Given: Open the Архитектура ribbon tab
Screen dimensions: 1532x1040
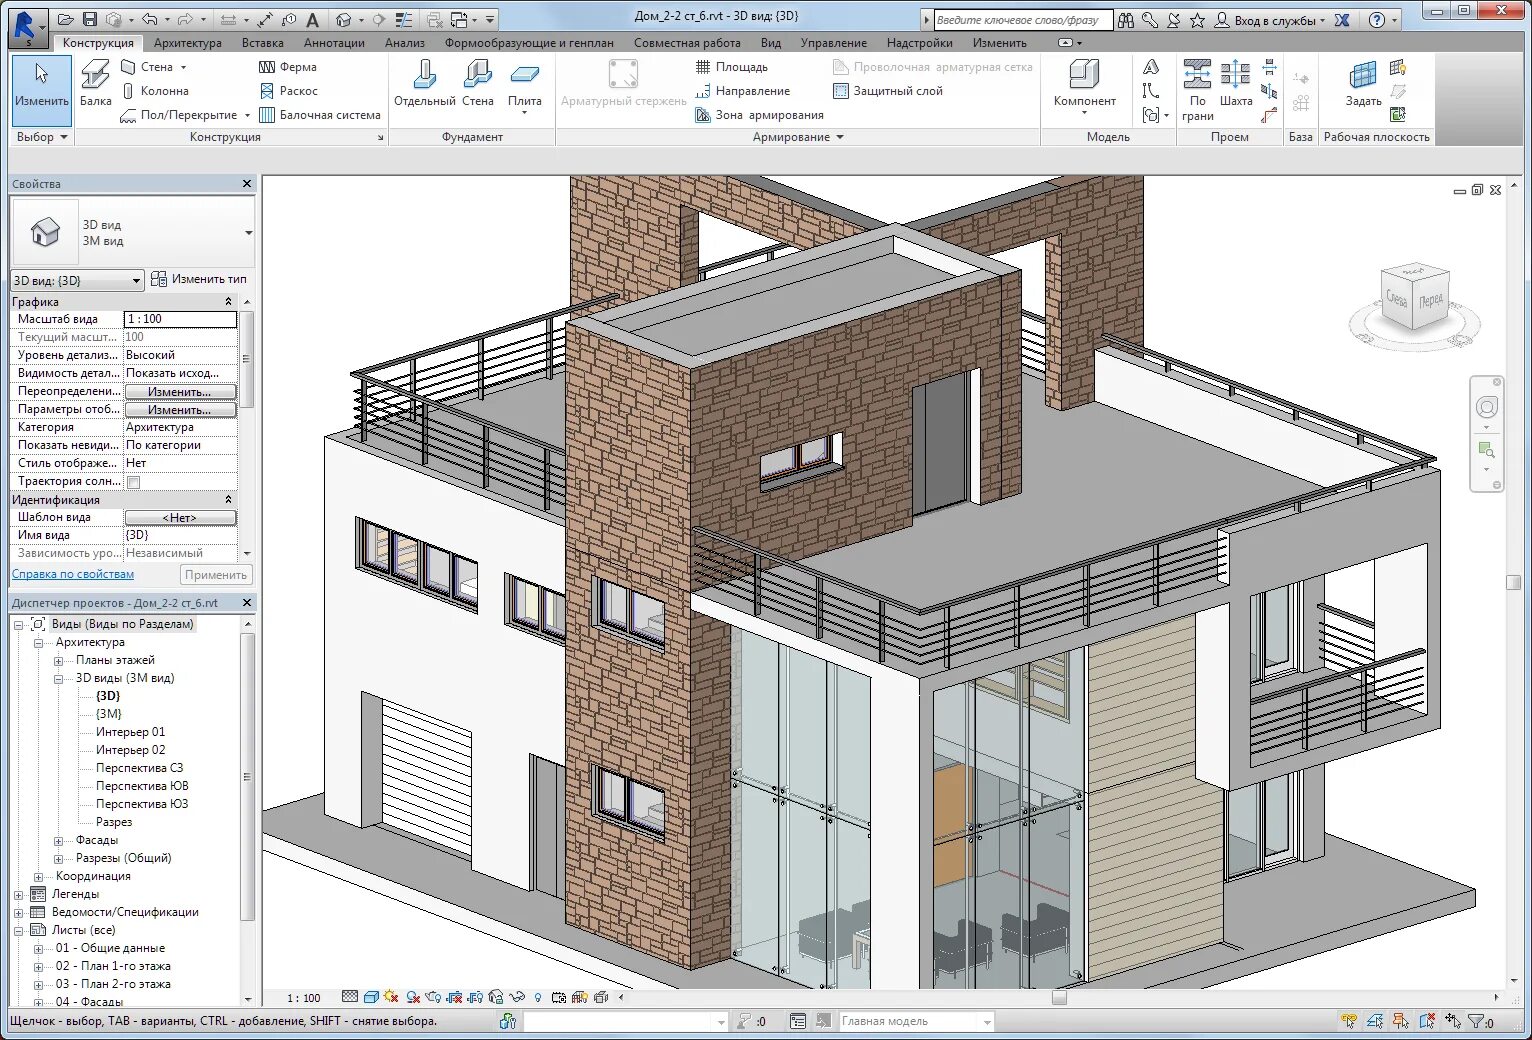Looking at the screenshot, I should pos(188,43).
